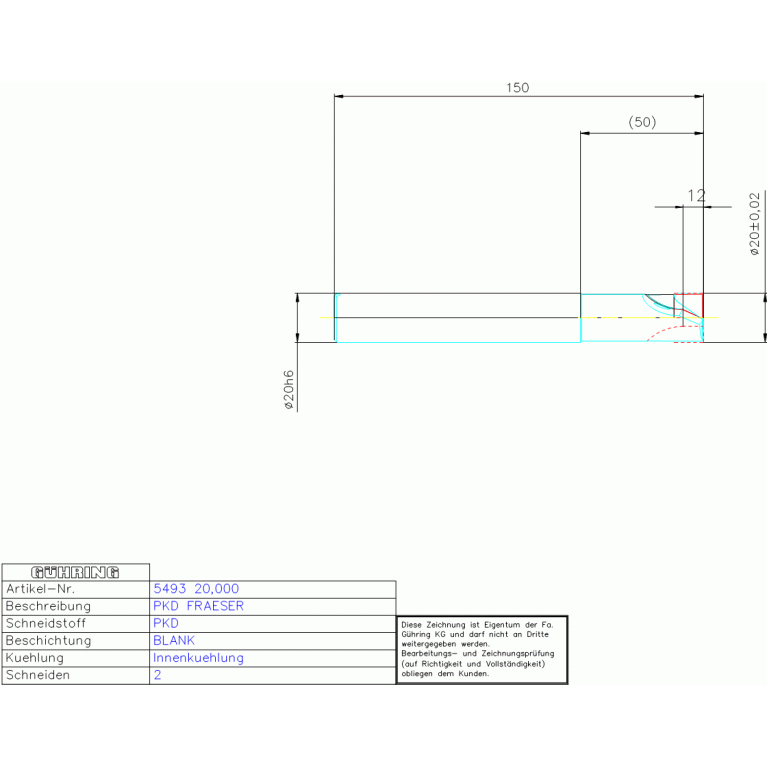Select the ø20h6 shank diameter label
This screenshot has height=767, width=767.
(x=288, y=390)
